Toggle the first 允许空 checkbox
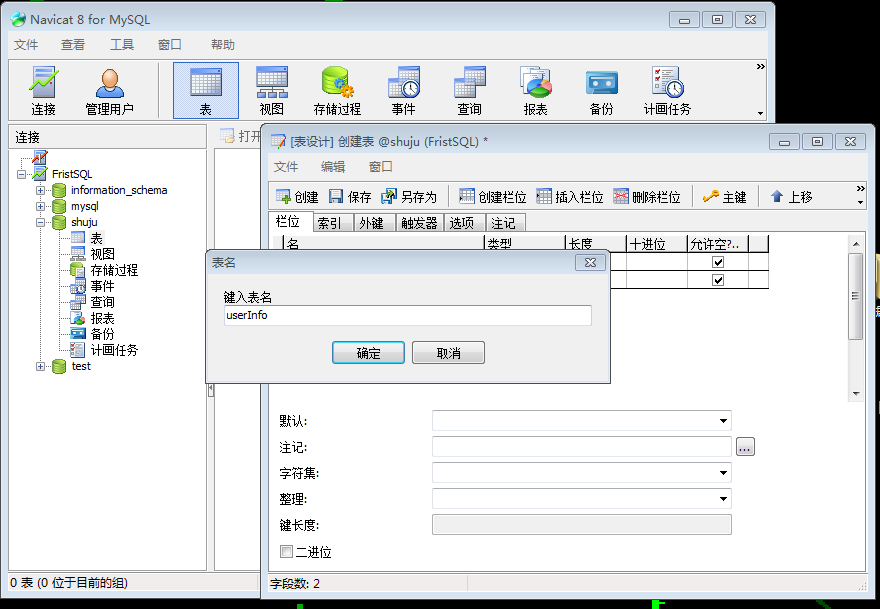This screenshot has width=880, height=609. (x=717, y=262)
